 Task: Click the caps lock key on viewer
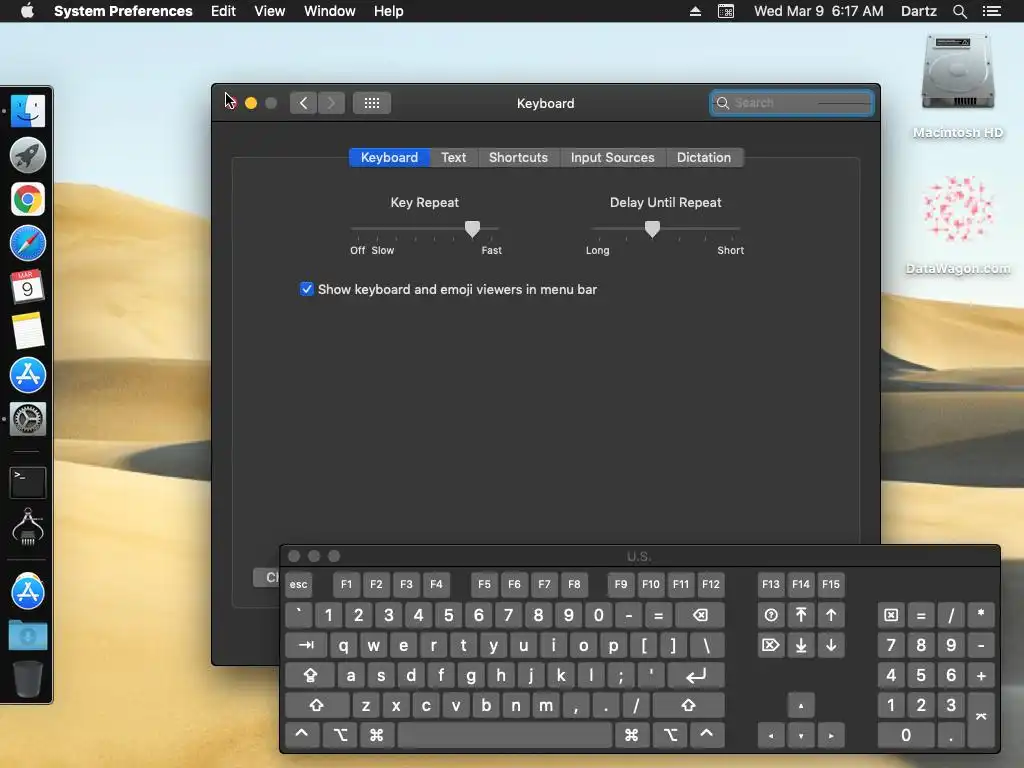click(310, 675)
